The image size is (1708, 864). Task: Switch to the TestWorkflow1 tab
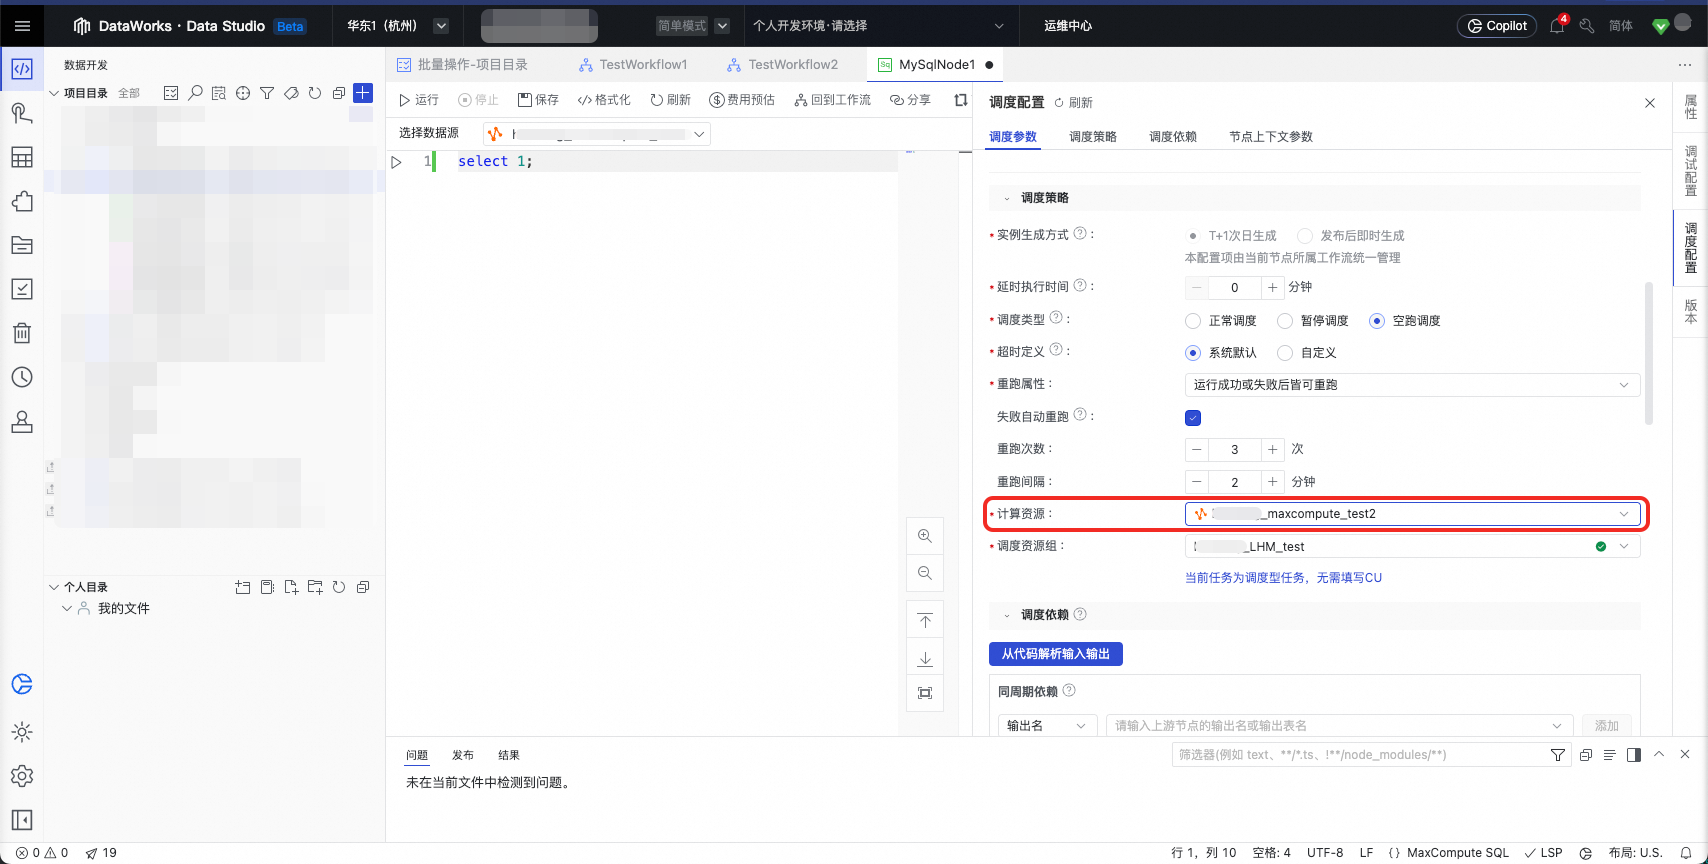(x=634, y=65)
